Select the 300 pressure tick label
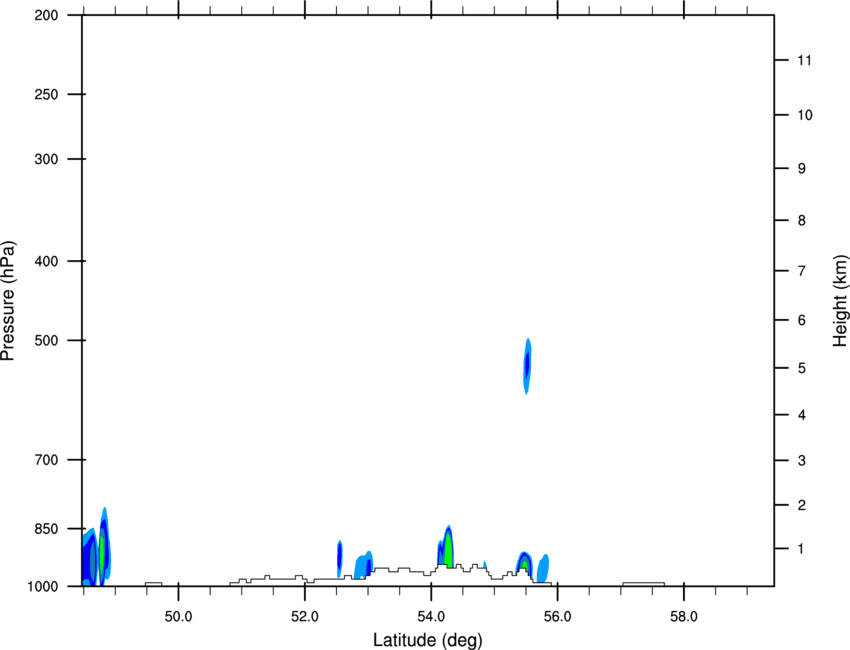Viewport: 850px width, 650px height. coord(46,159)
